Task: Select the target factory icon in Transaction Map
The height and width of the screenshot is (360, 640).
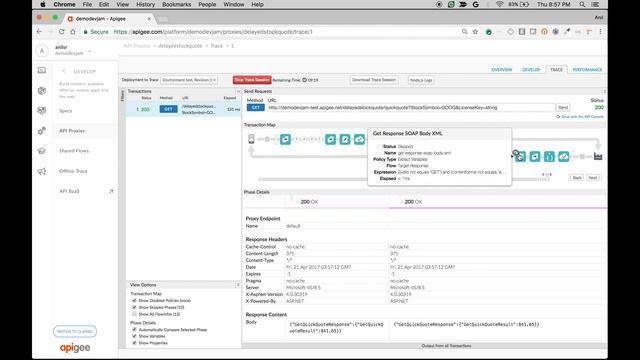Action: tap(598, 156)
